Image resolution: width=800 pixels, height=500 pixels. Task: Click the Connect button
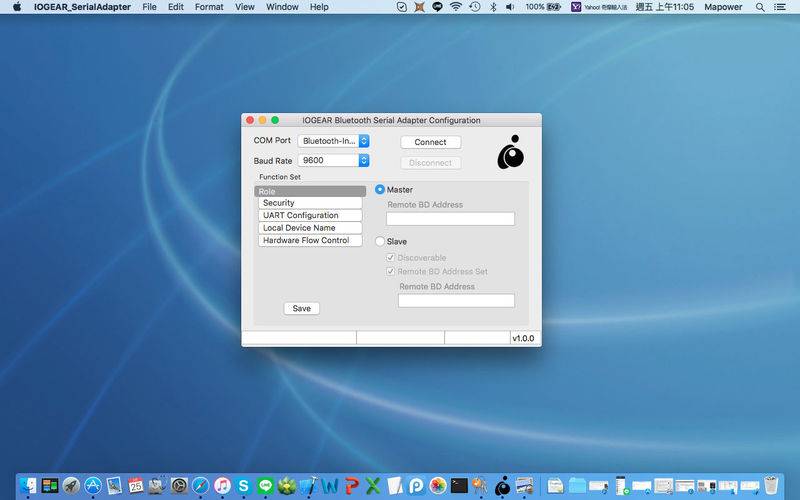coord(431,142)
